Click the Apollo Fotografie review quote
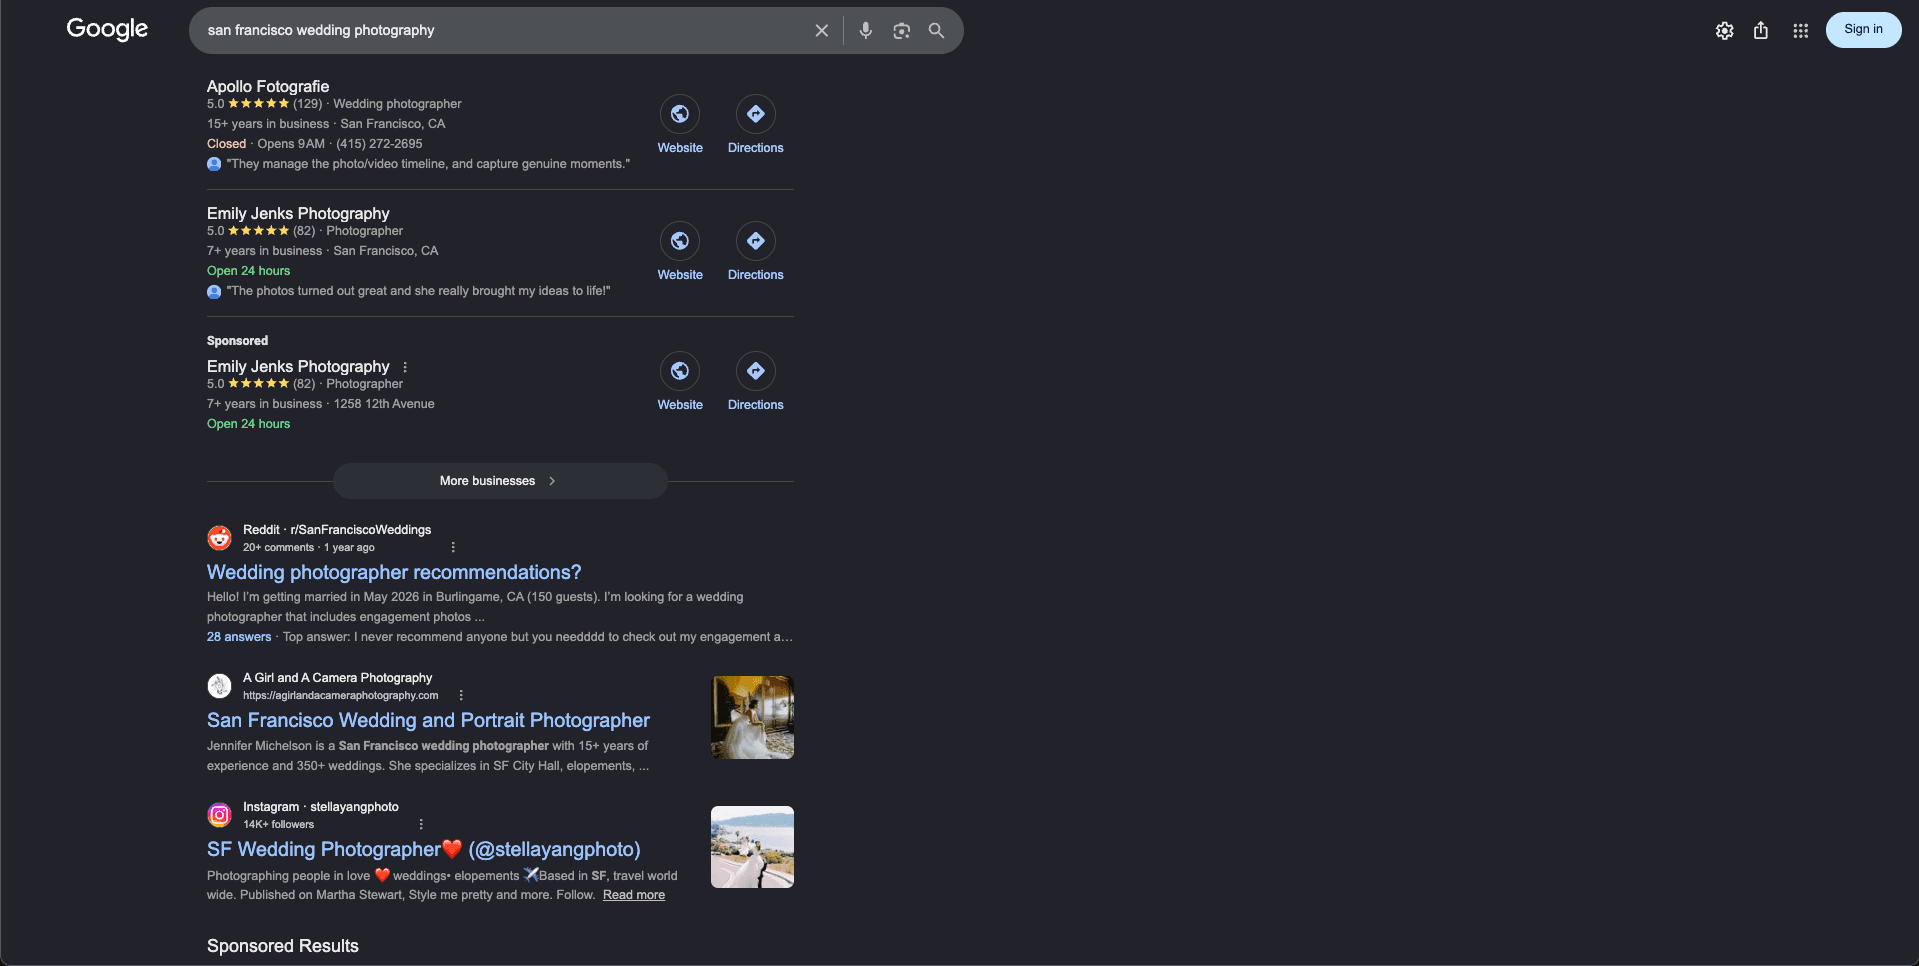Image resolution: width=1919 pixels, height=966 pixels. 428,164
